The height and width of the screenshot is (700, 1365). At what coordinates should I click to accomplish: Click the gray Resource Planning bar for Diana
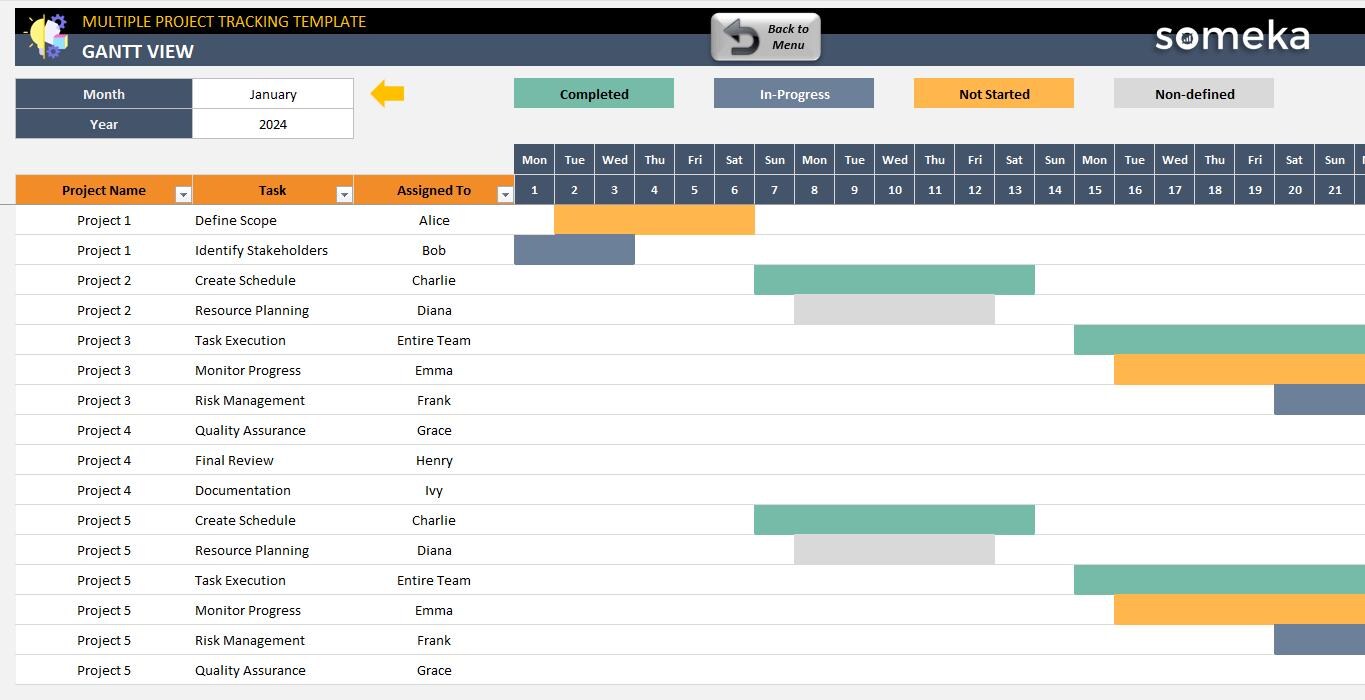pyautogui.click(x=894, y=310)
